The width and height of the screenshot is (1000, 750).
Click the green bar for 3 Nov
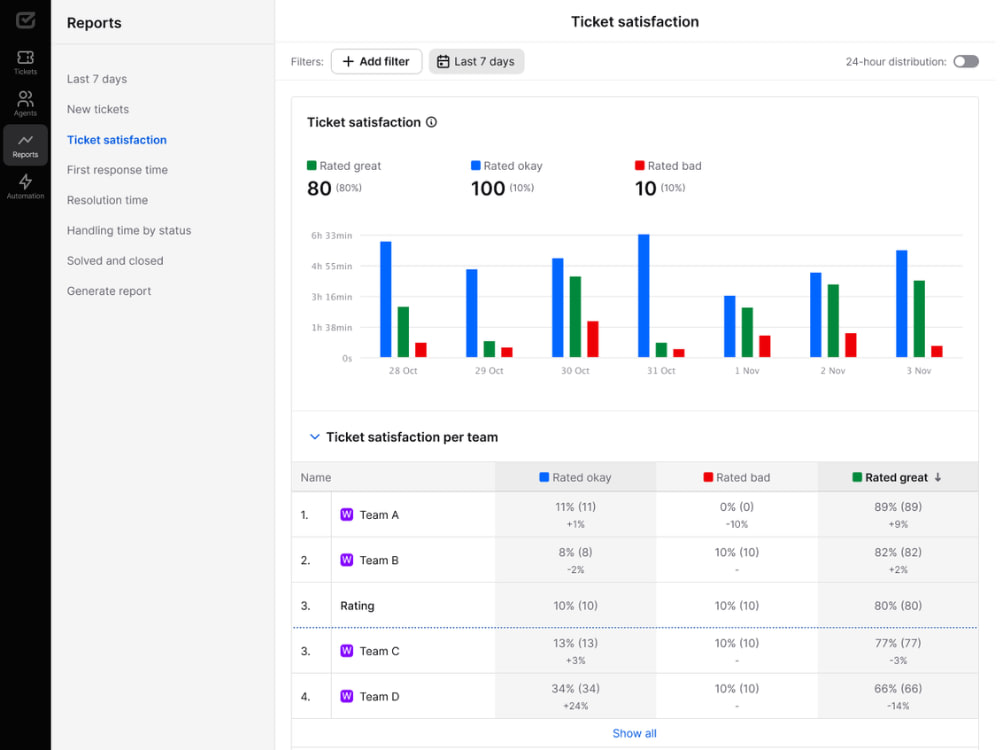[x=919, y=319]
